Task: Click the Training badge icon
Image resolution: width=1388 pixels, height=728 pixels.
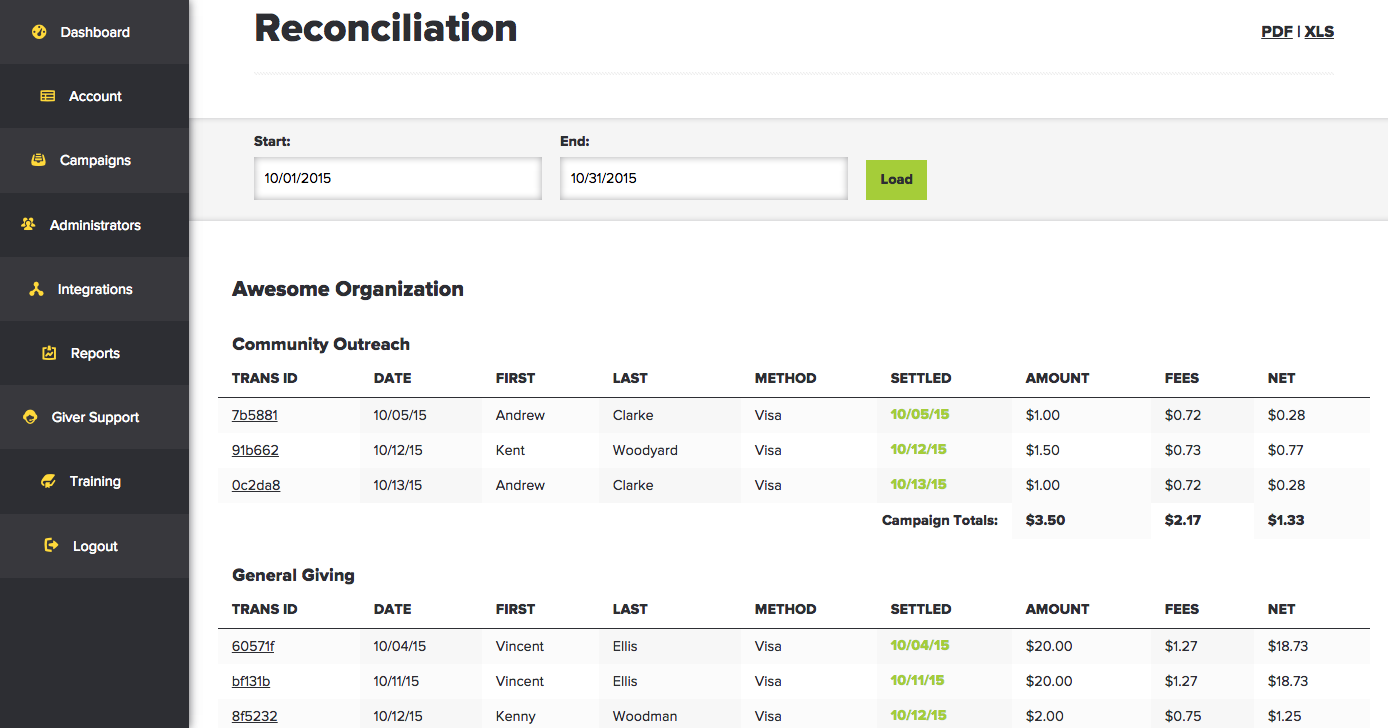Action: point(47,481)
